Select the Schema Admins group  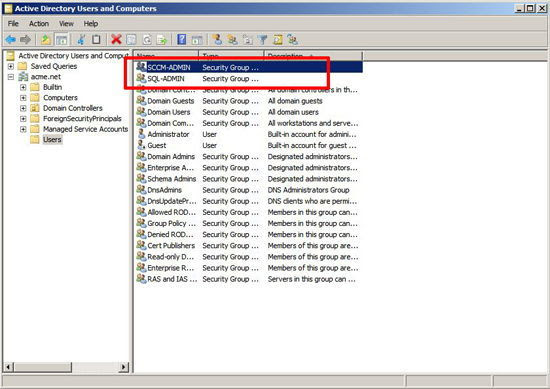coord(172,179)
